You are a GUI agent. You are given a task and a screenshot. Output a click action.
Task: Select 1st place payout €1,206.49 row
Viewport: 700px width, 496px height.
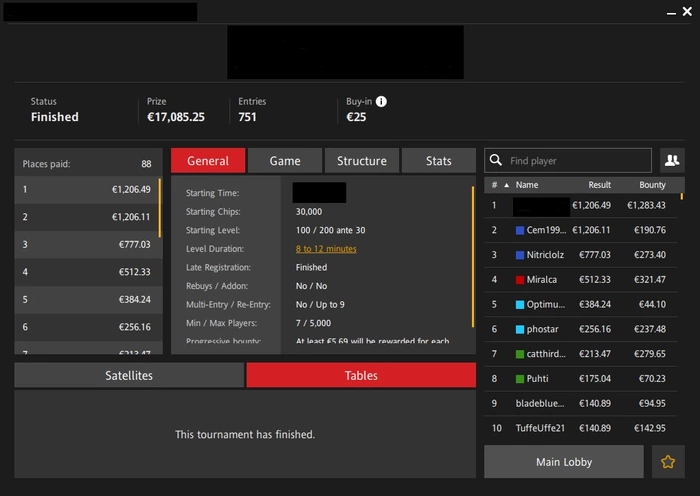tap(87, 190)
